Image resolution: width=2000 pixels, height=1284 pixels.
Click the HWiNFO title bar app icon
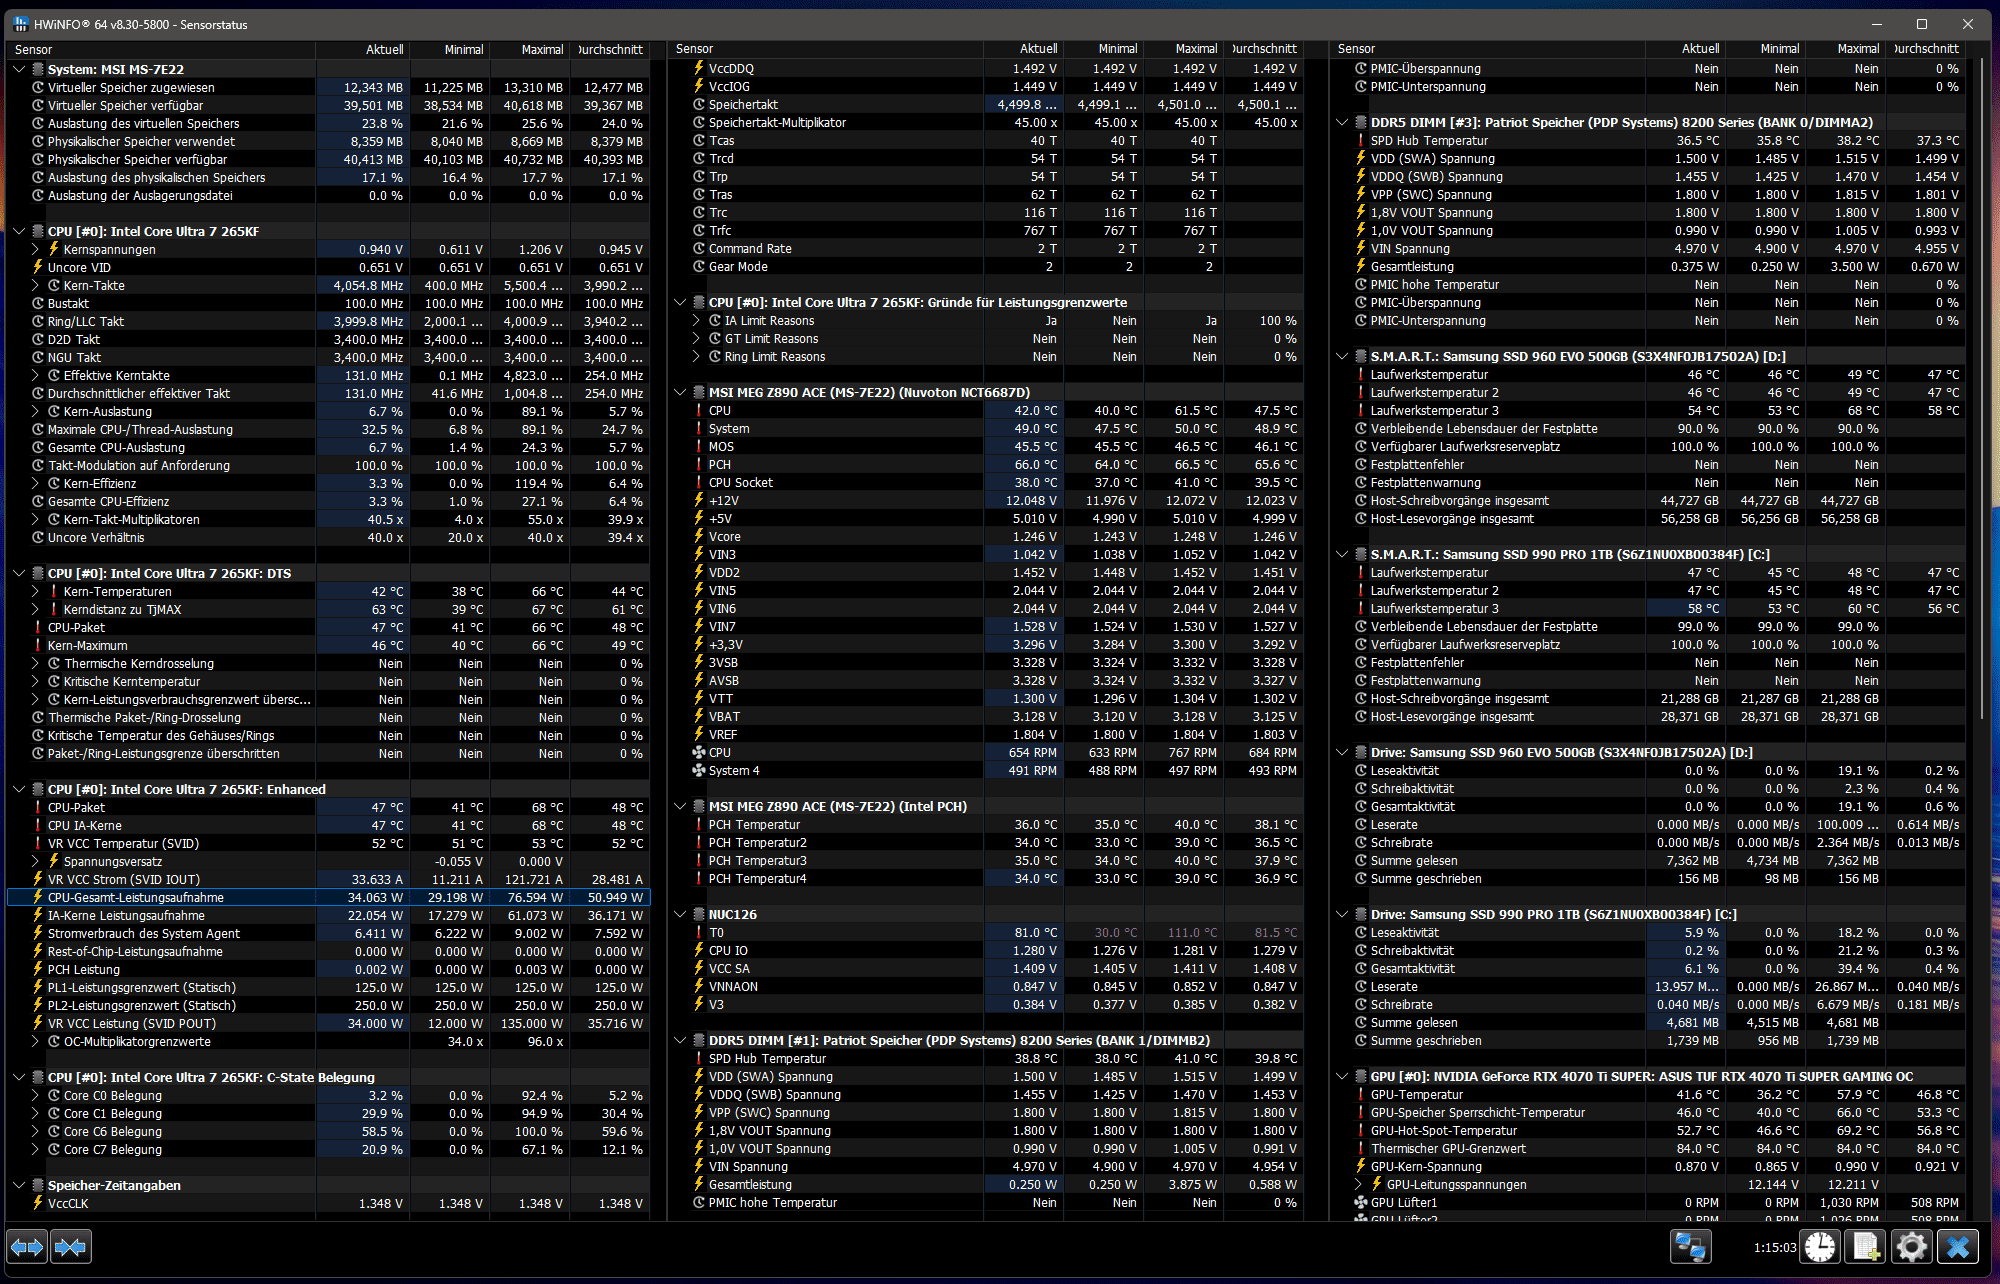tap(21, 24)
